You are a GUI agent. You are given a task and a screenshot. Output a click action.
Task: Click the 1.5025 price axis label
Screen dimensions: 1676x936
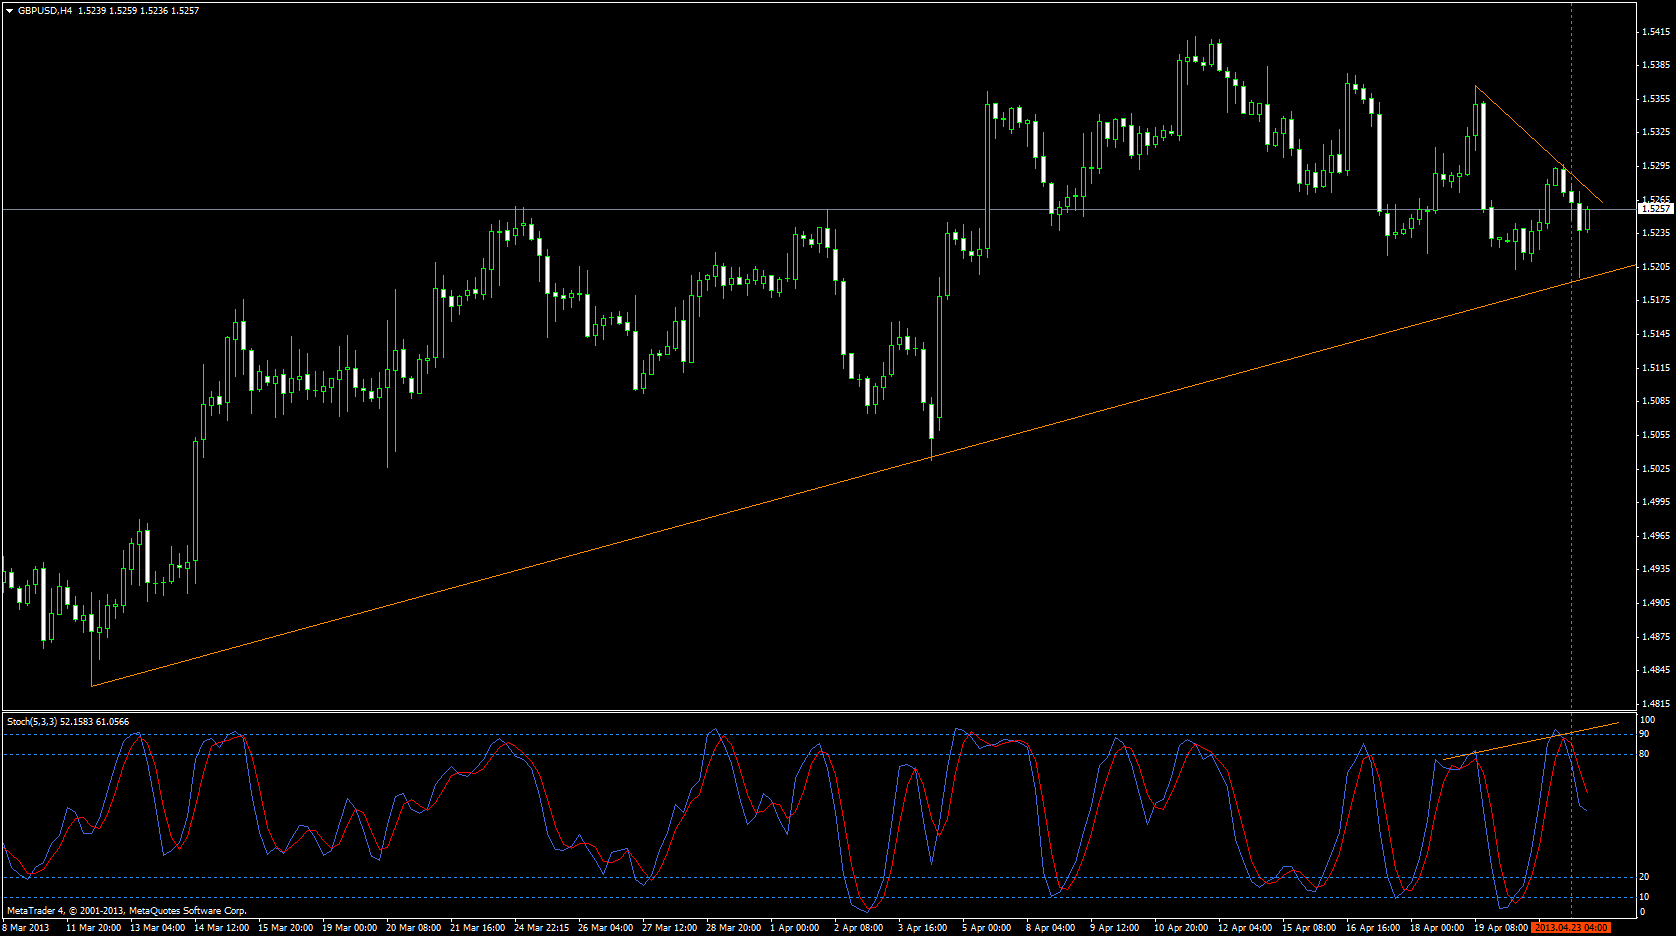(1655, 469)
